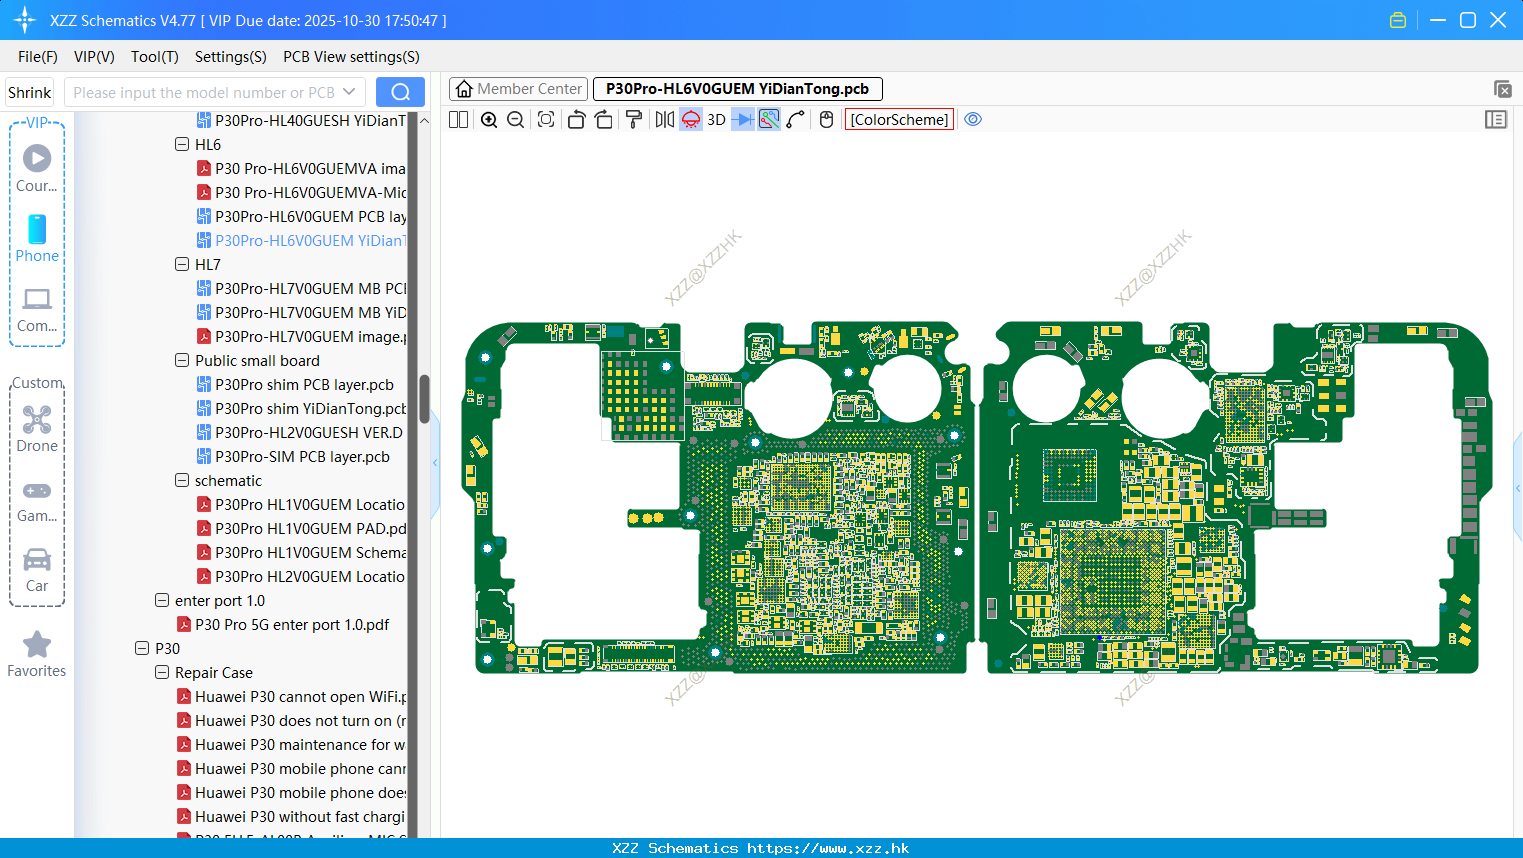Open the Tool(T) menu

point(155,57)
